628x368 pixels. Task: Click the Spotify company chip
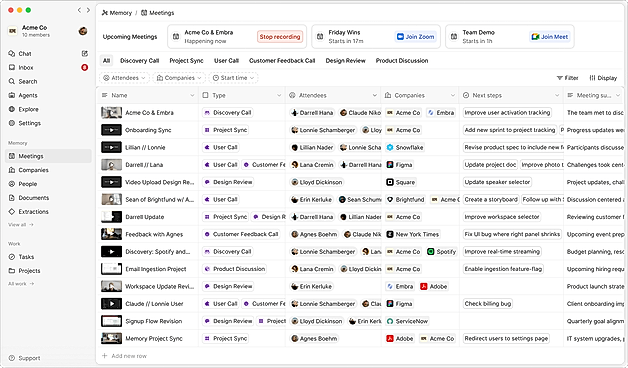click(x=441, y=251)
